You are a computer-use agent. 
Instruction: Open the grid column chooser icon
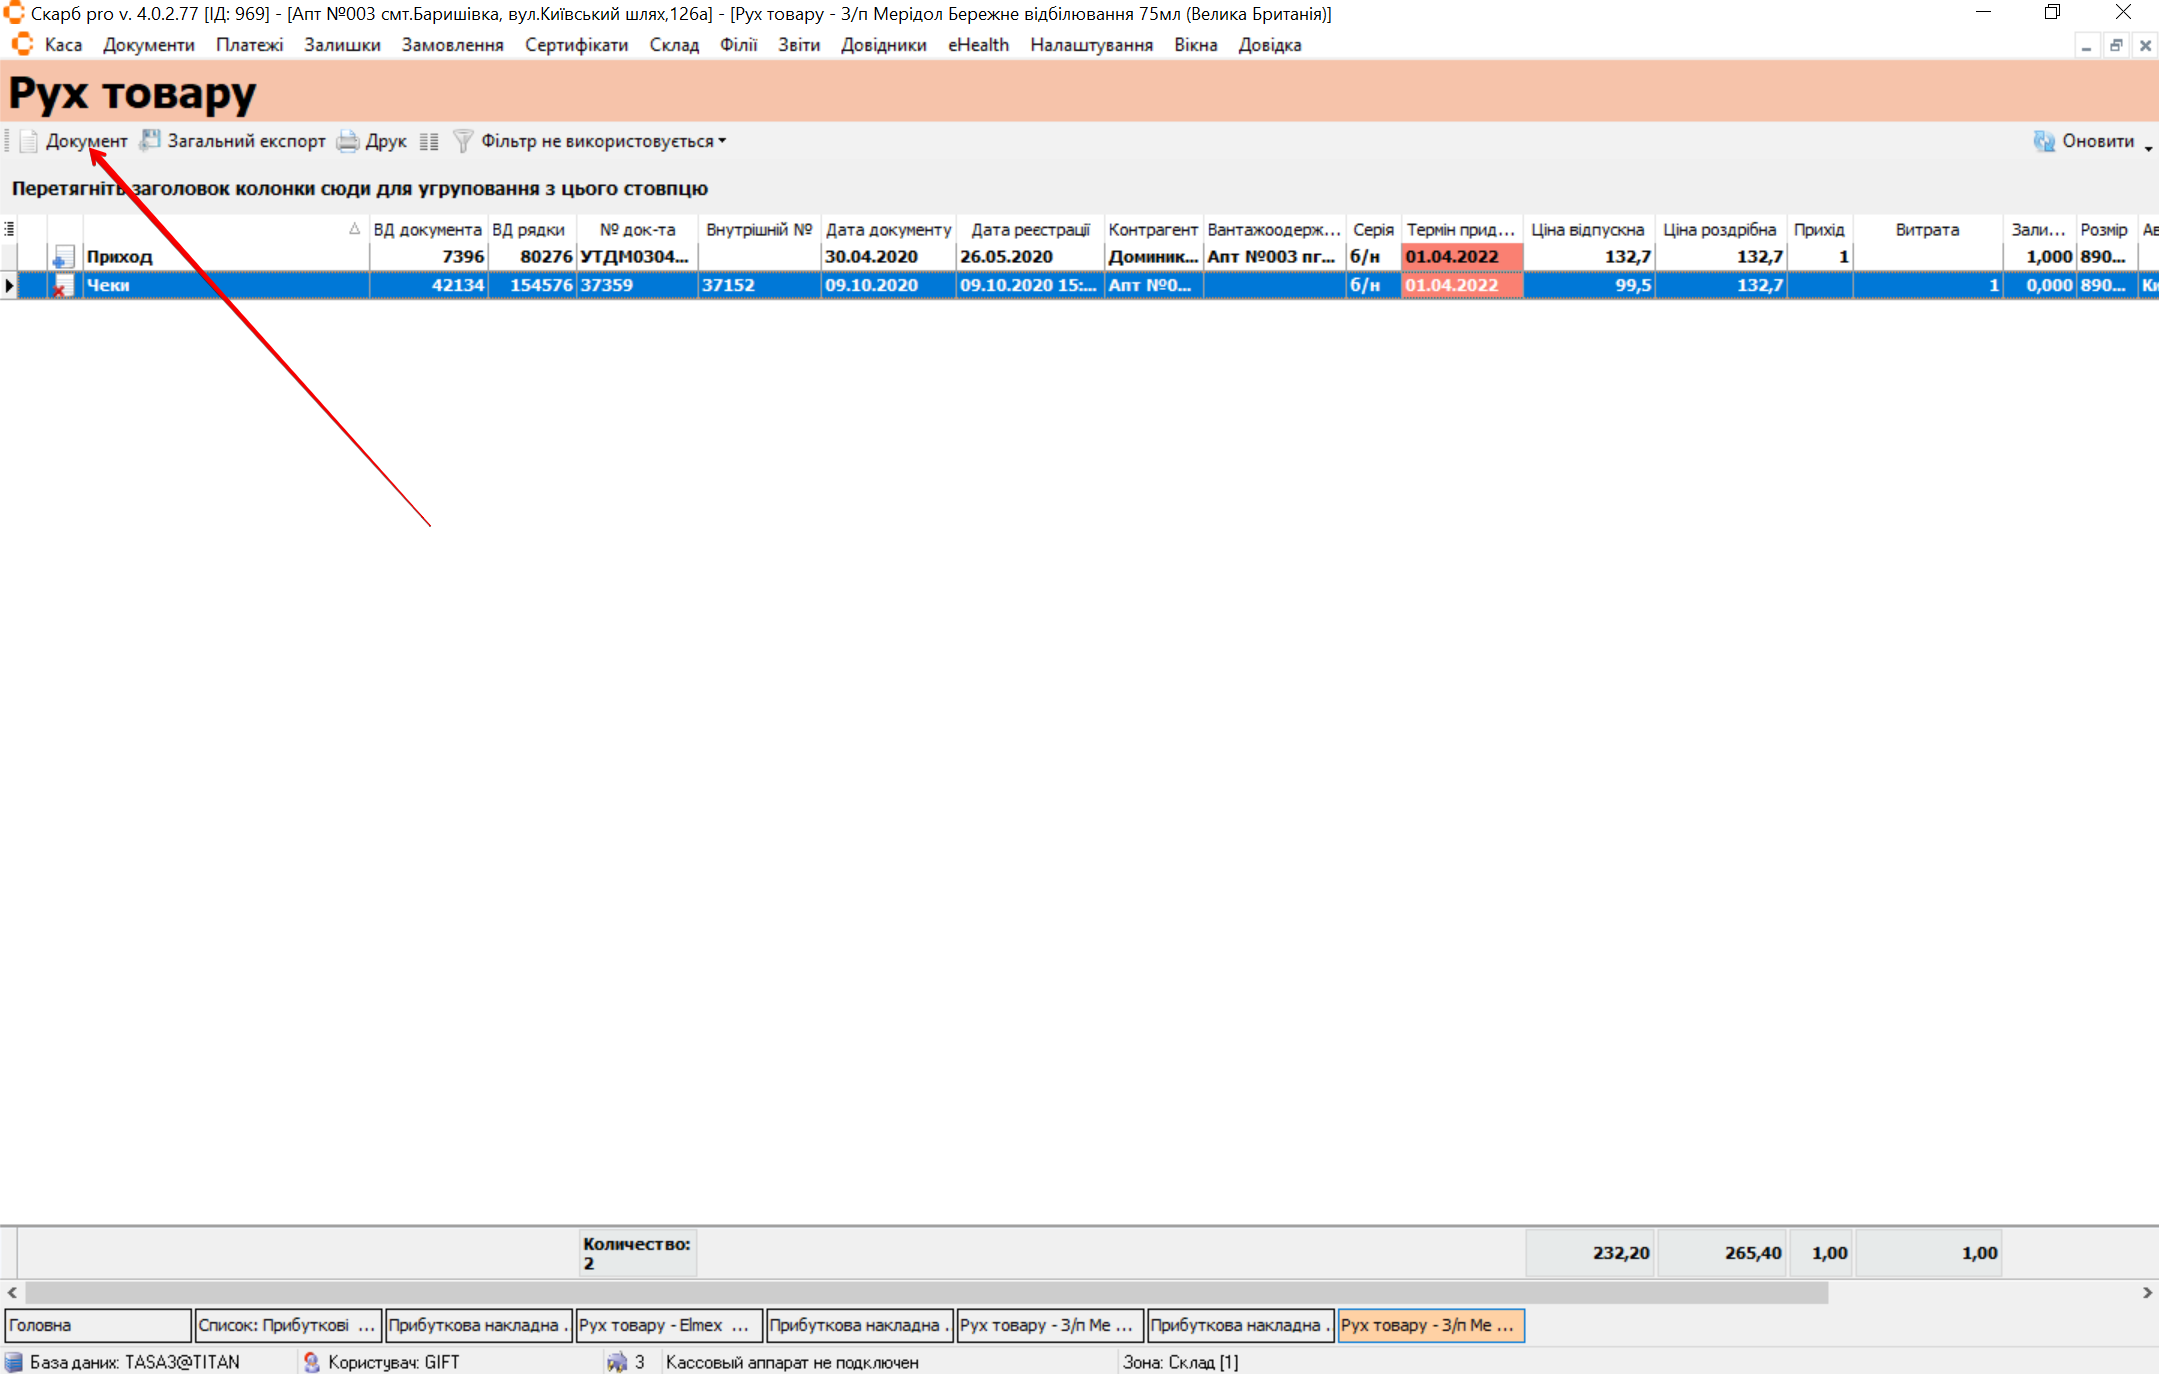[x=9, y=229]
